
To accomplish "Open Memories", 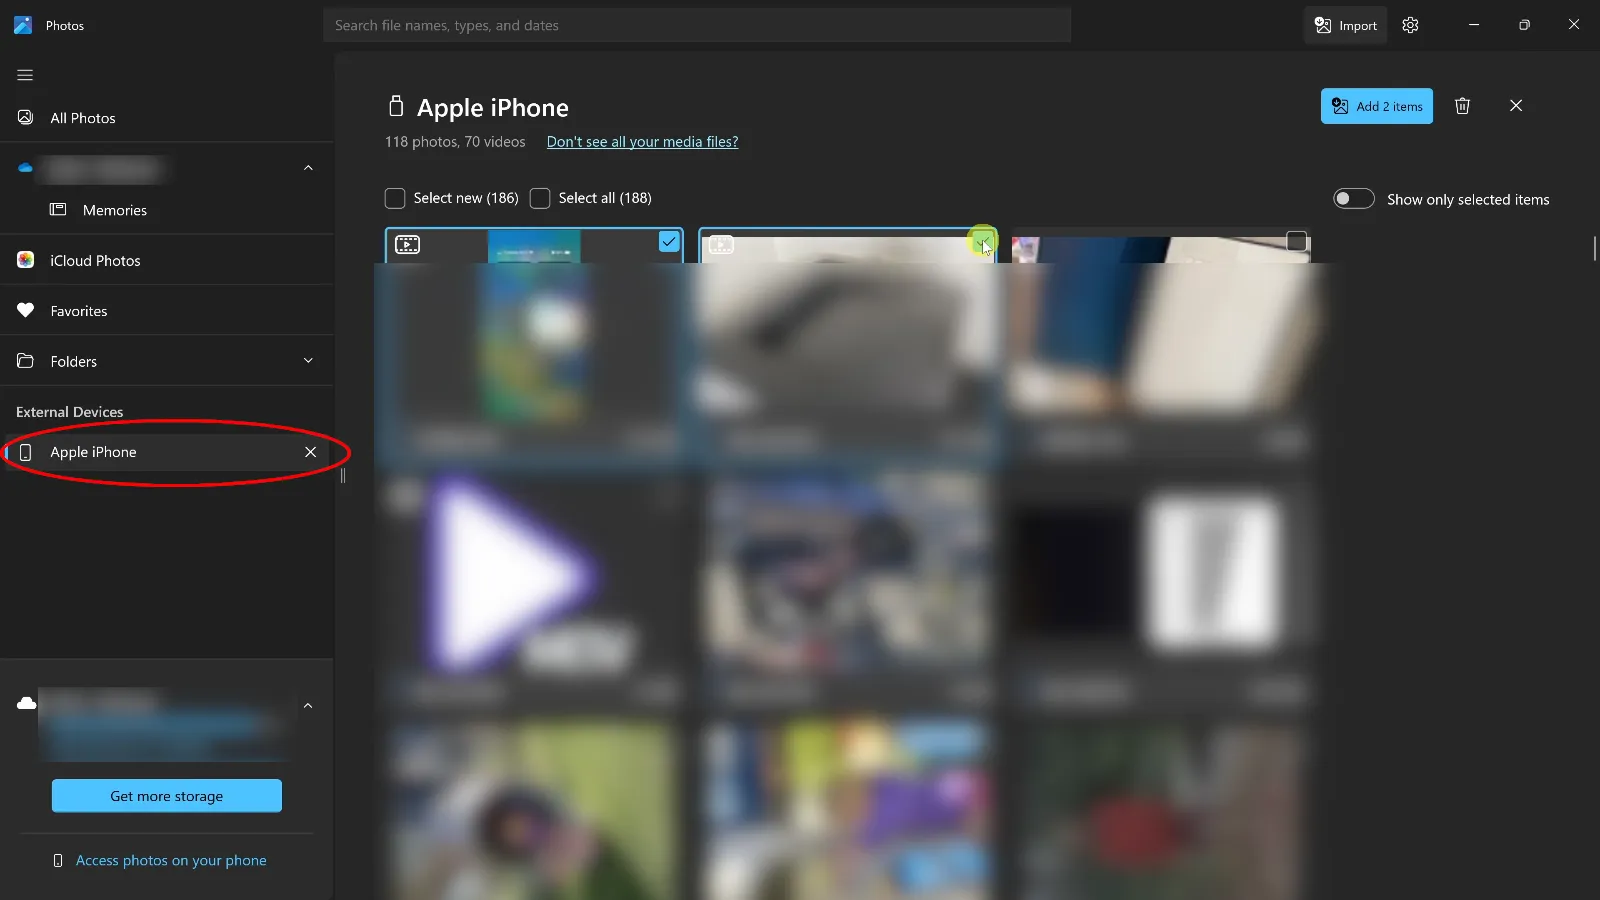I will pyautogui.click(x=114, y=210).
